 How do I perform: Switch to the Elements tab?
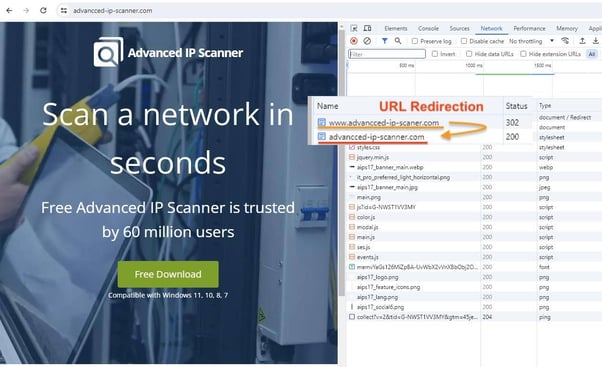pos(395,28)
